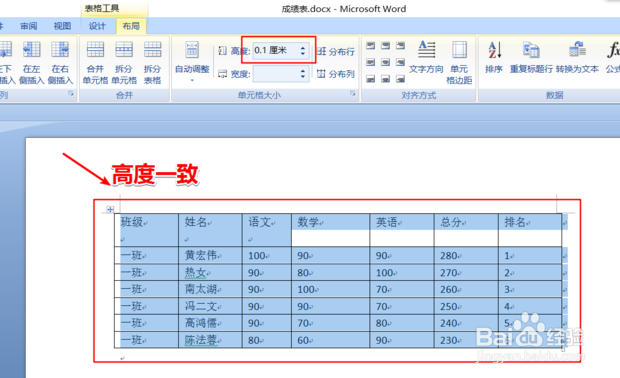620x378 pixels.
Task: Align text bottom center icon
Action: 386,79
